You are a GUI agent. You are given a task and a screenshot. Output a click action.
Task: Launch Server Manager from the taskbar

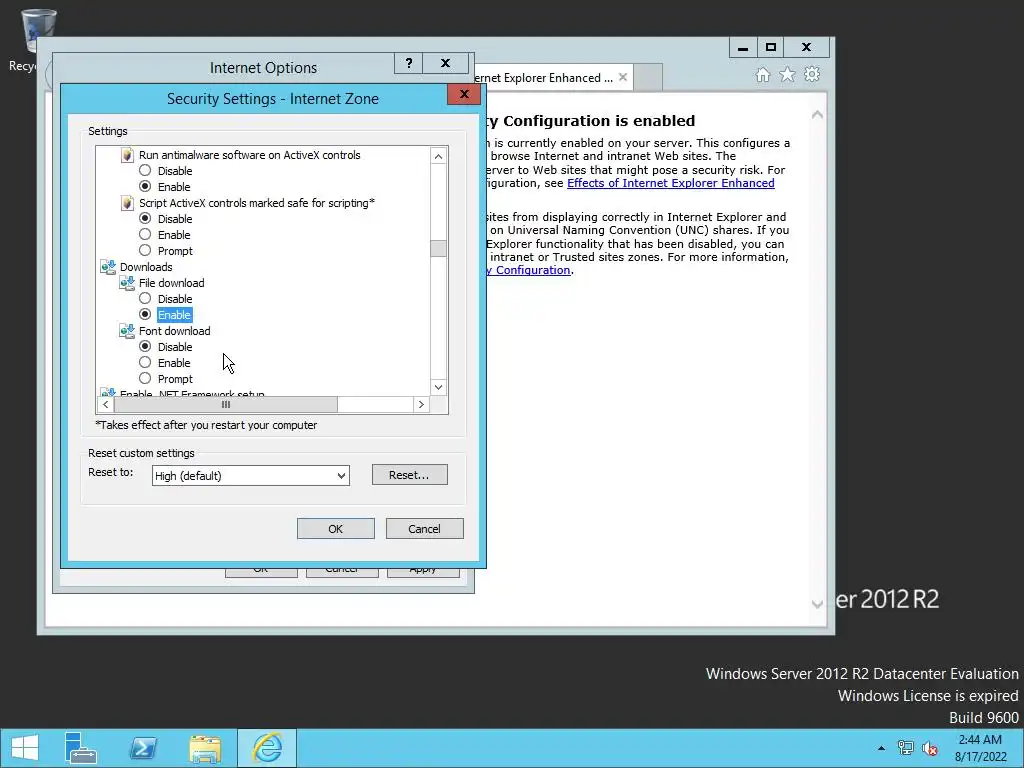80,748
